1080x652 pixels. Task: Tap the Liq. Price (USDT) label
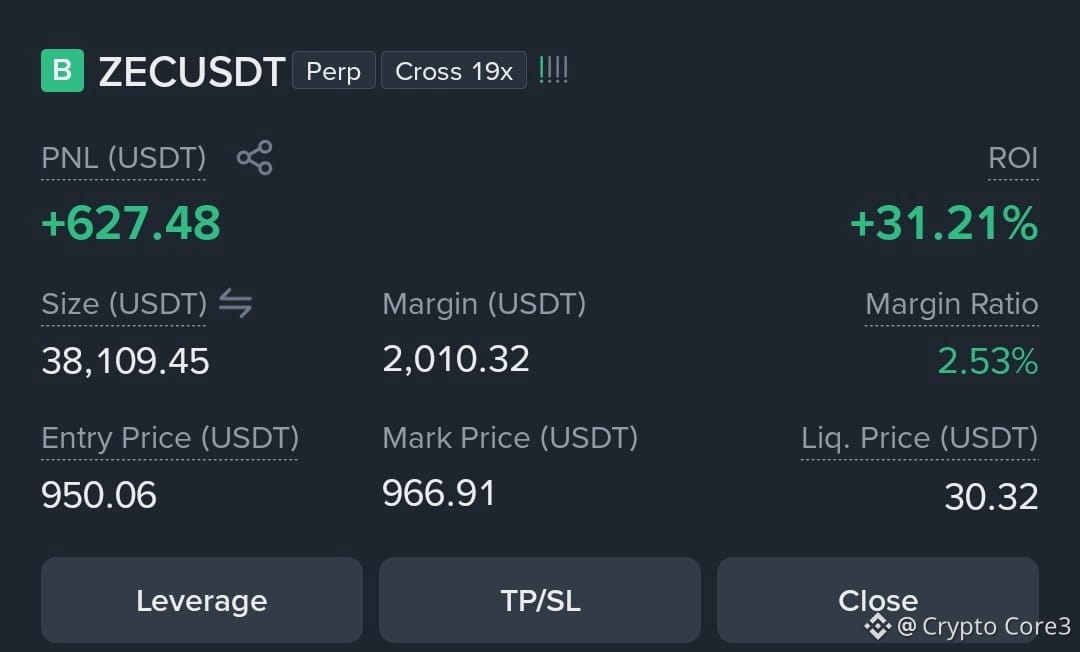coord(920,438)
